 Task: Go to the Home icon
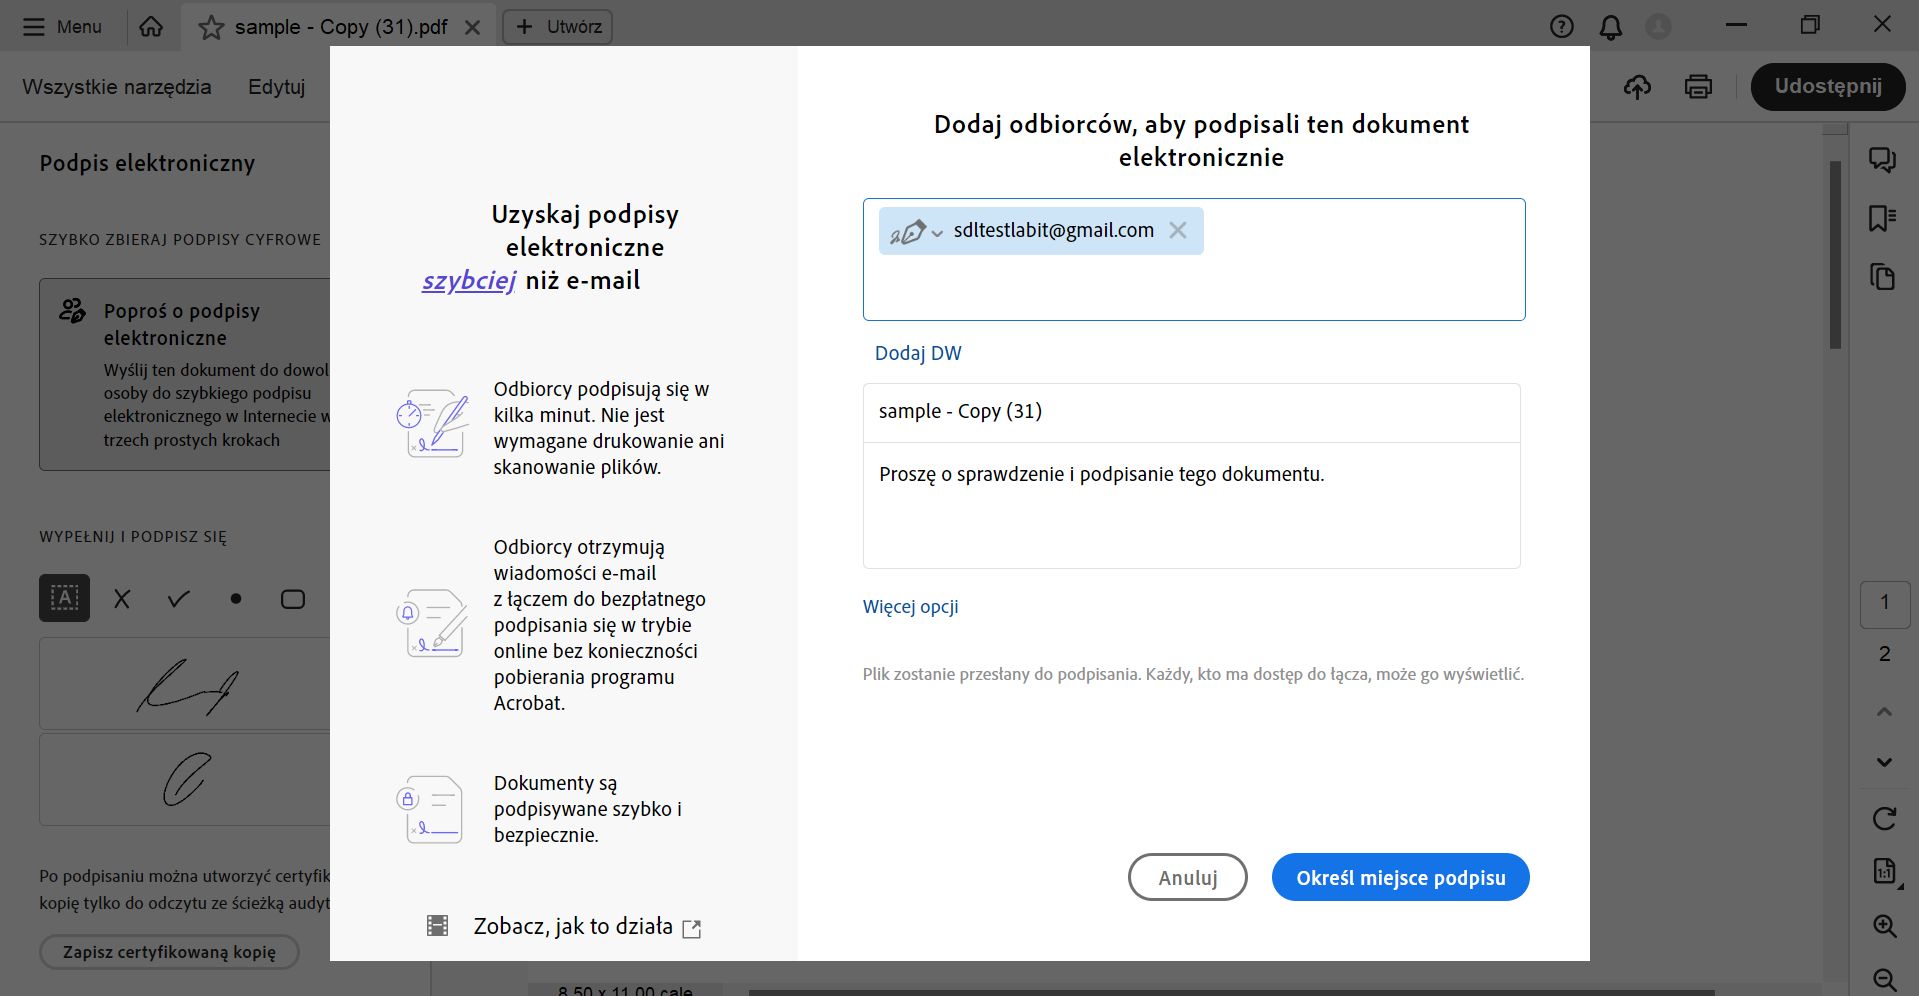click(151, 27)
